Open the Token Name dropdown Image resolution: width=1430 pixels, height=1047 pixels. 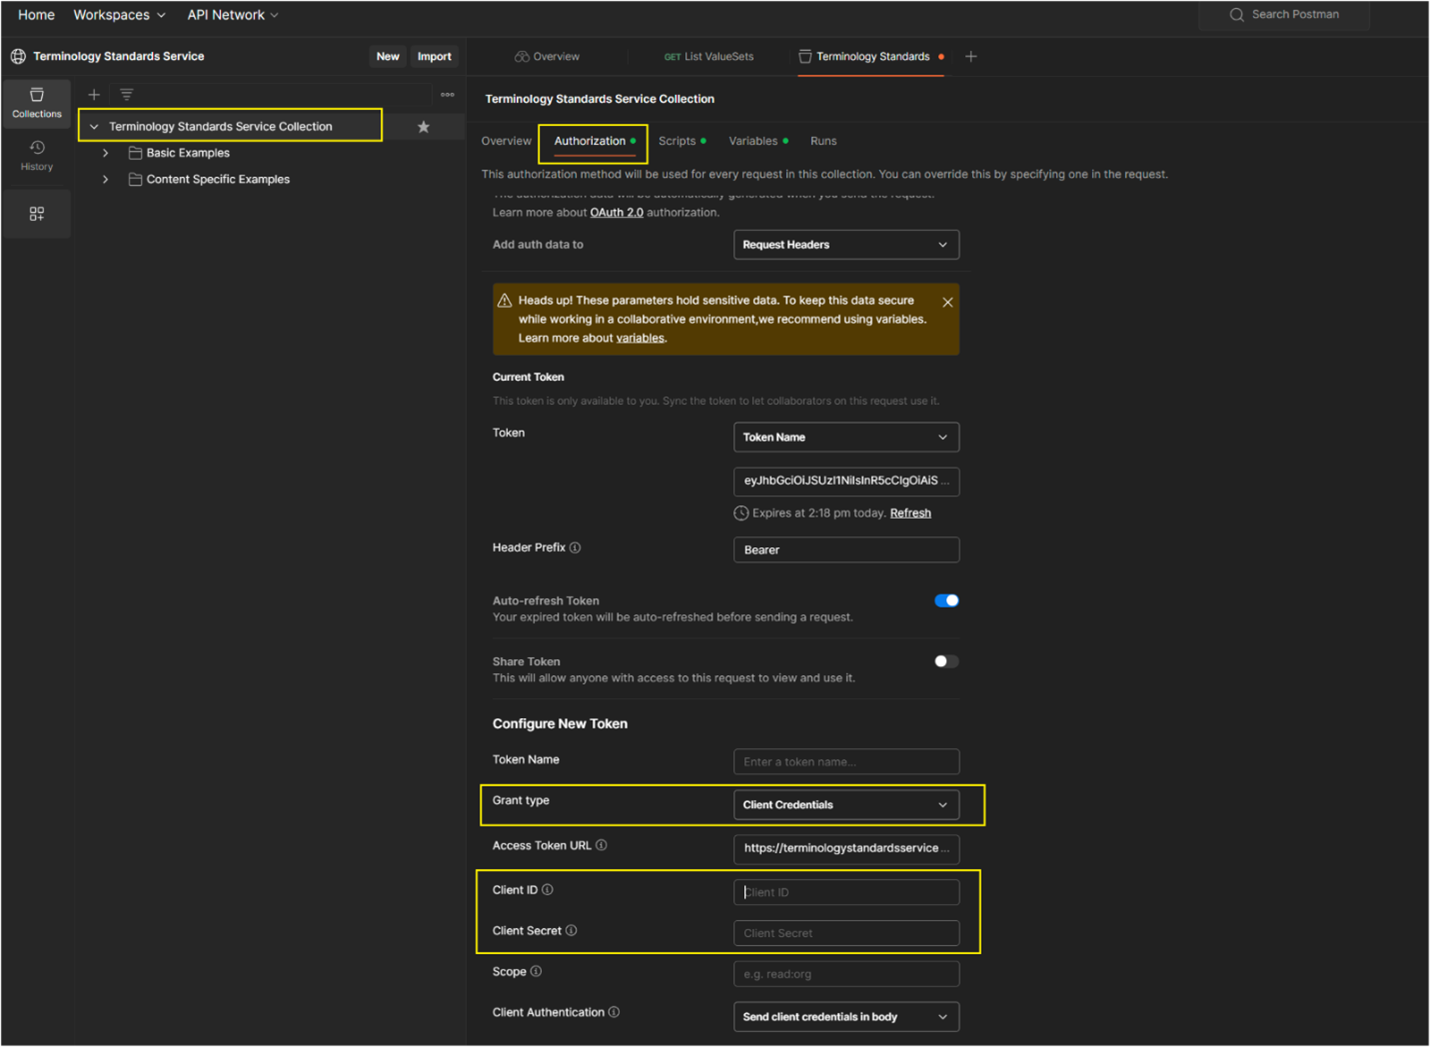pyautogui.click(x=846, y=437)
